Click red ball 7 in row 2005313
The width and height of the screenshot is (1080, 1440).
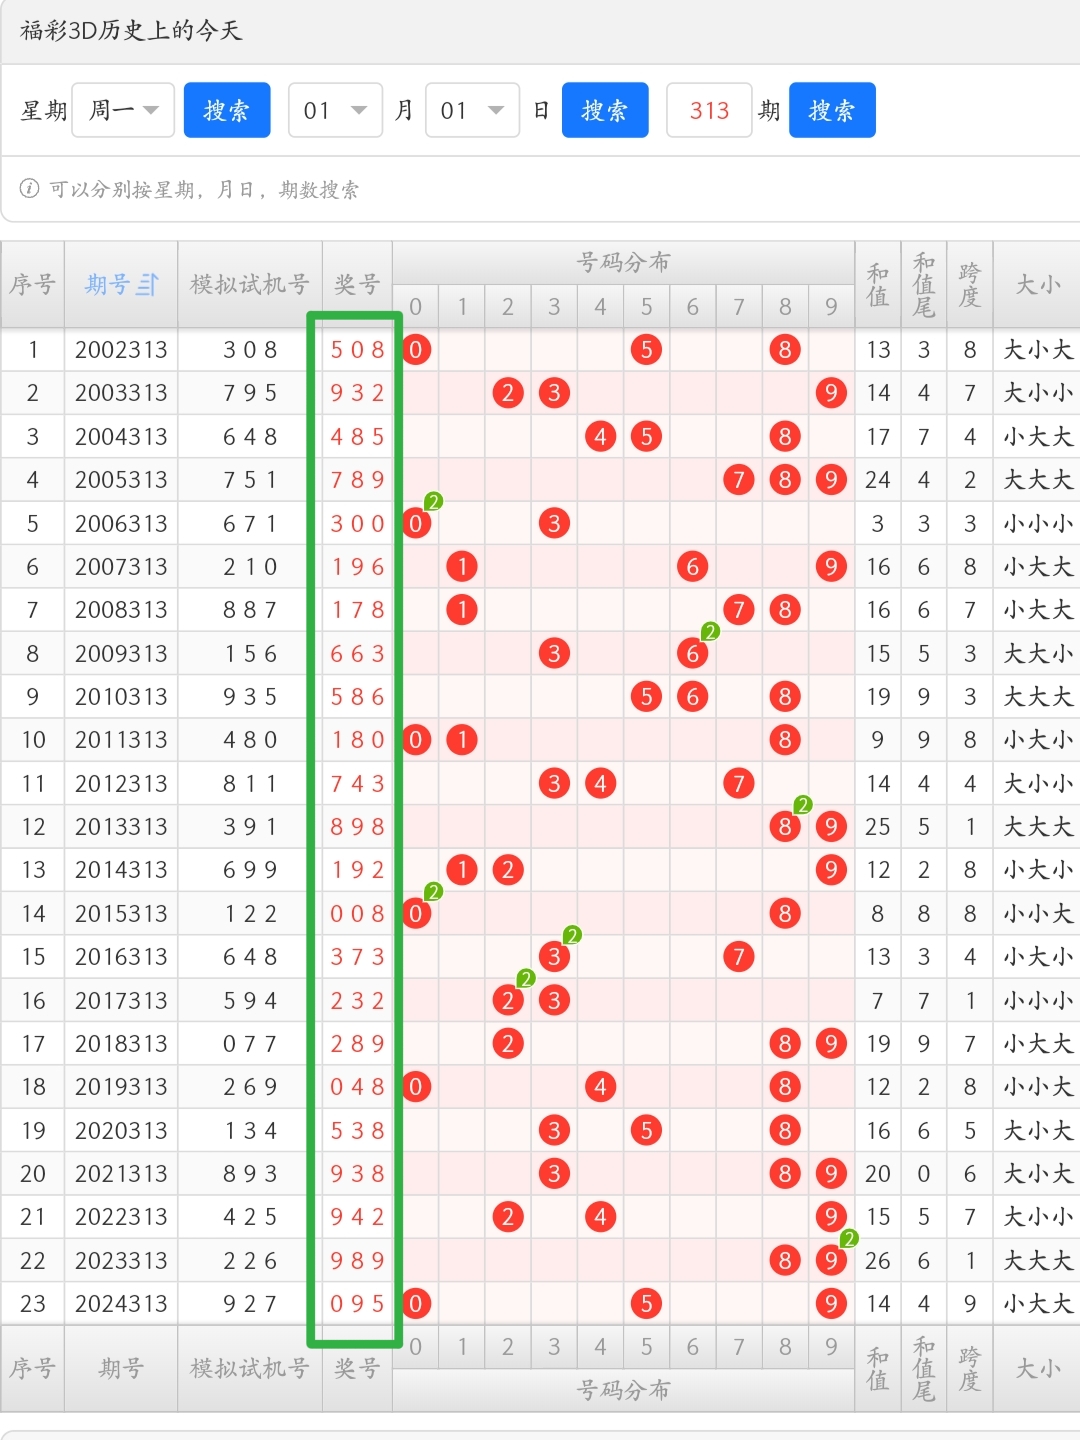(x=738, y=480)
